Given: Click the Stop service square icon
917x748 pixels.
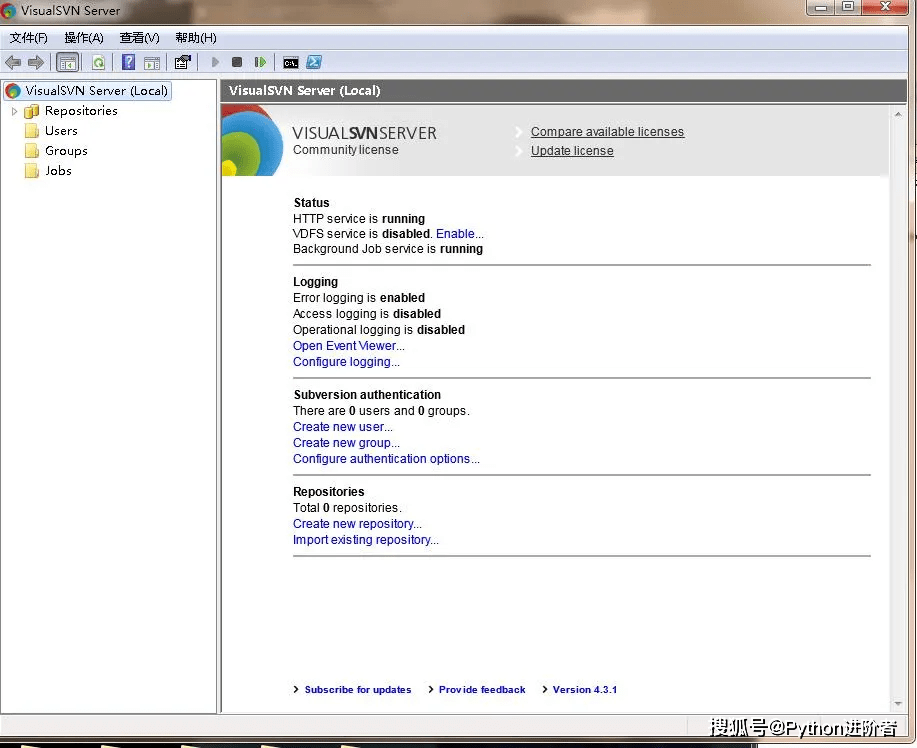Looking at the screenshot, I should [x=237, y=62].
